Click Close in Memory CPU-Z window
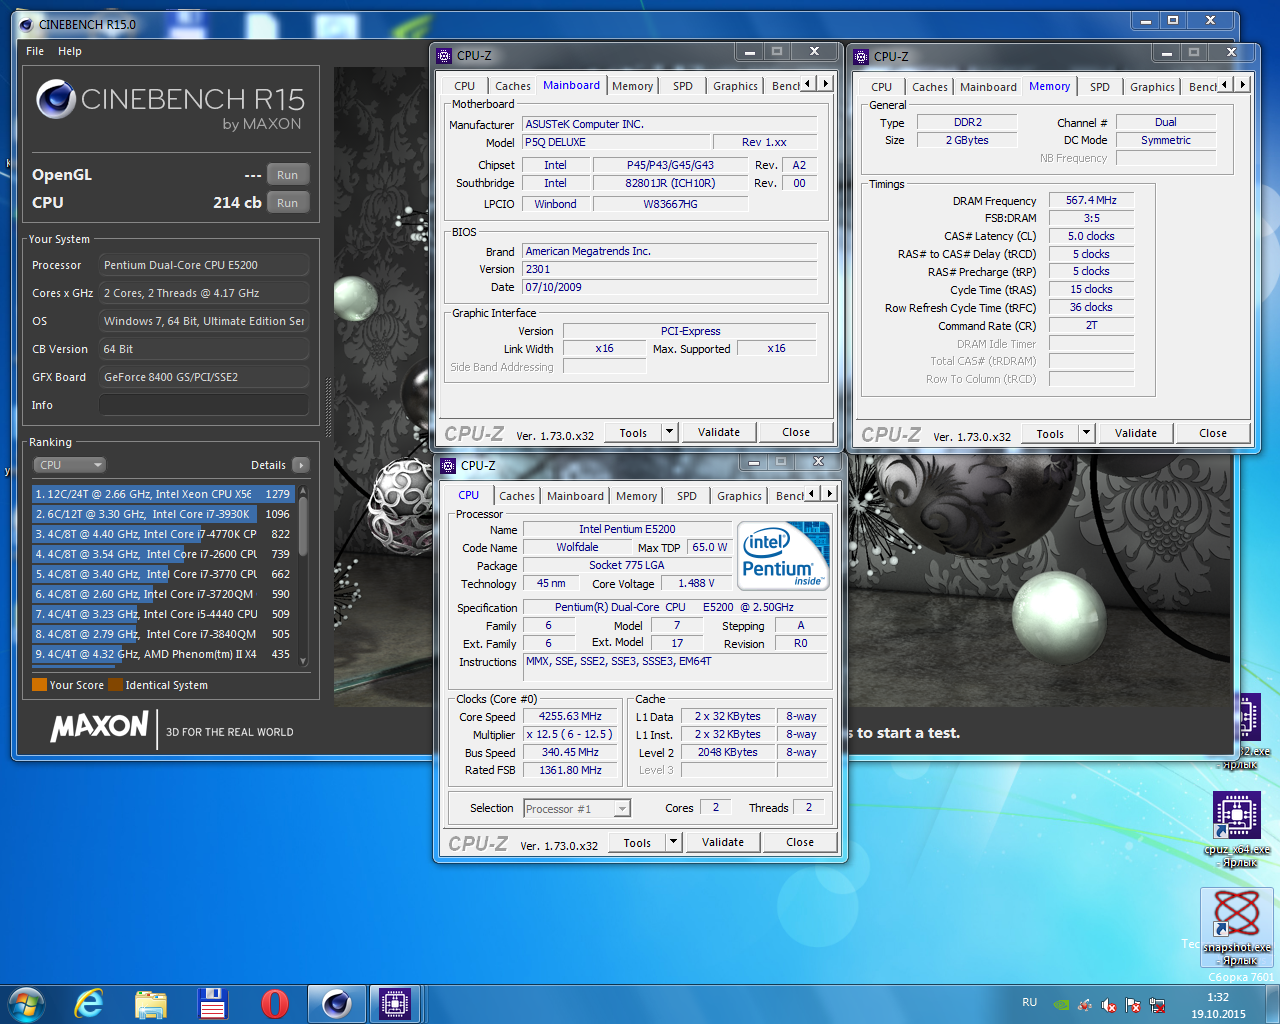 pos(1213,433)
